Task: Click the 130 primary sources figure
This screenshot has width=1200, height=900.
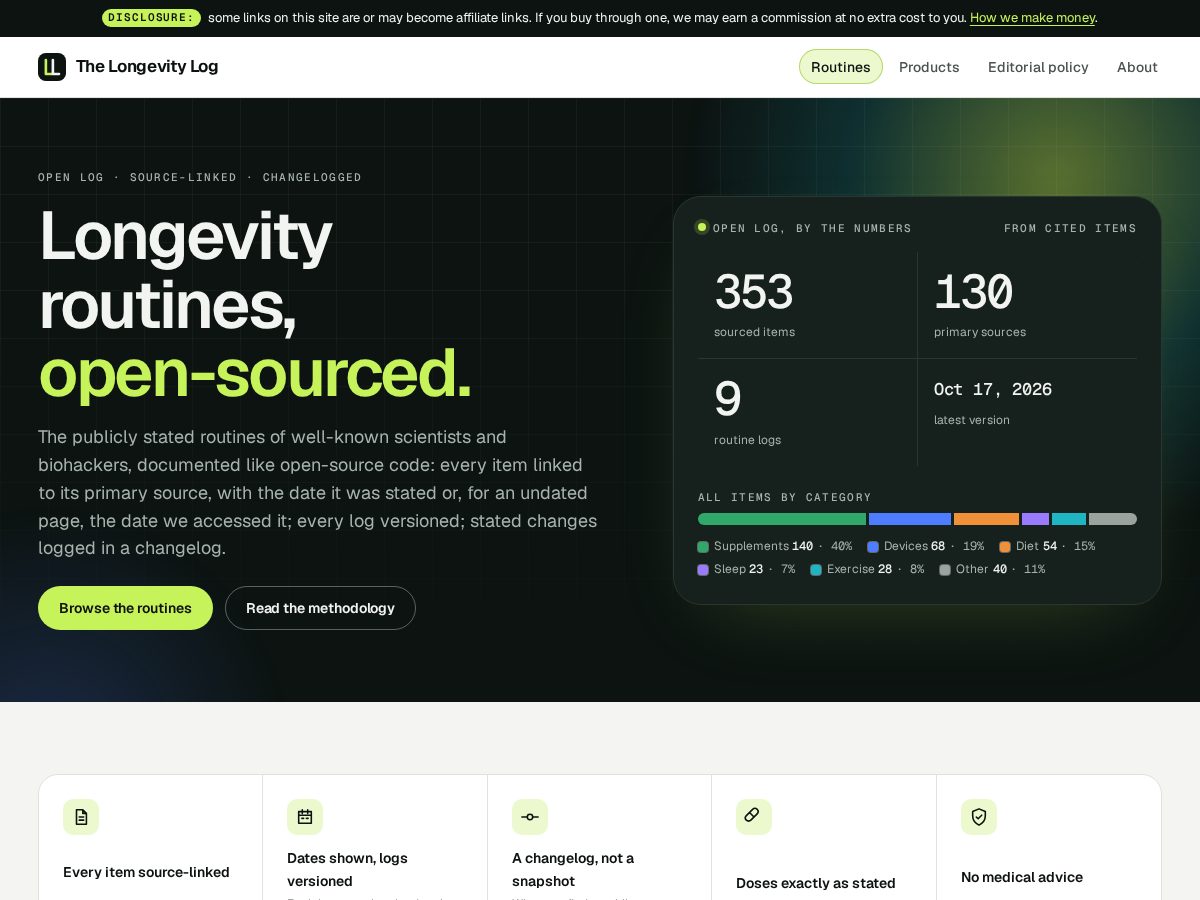Action: point(973,293)
